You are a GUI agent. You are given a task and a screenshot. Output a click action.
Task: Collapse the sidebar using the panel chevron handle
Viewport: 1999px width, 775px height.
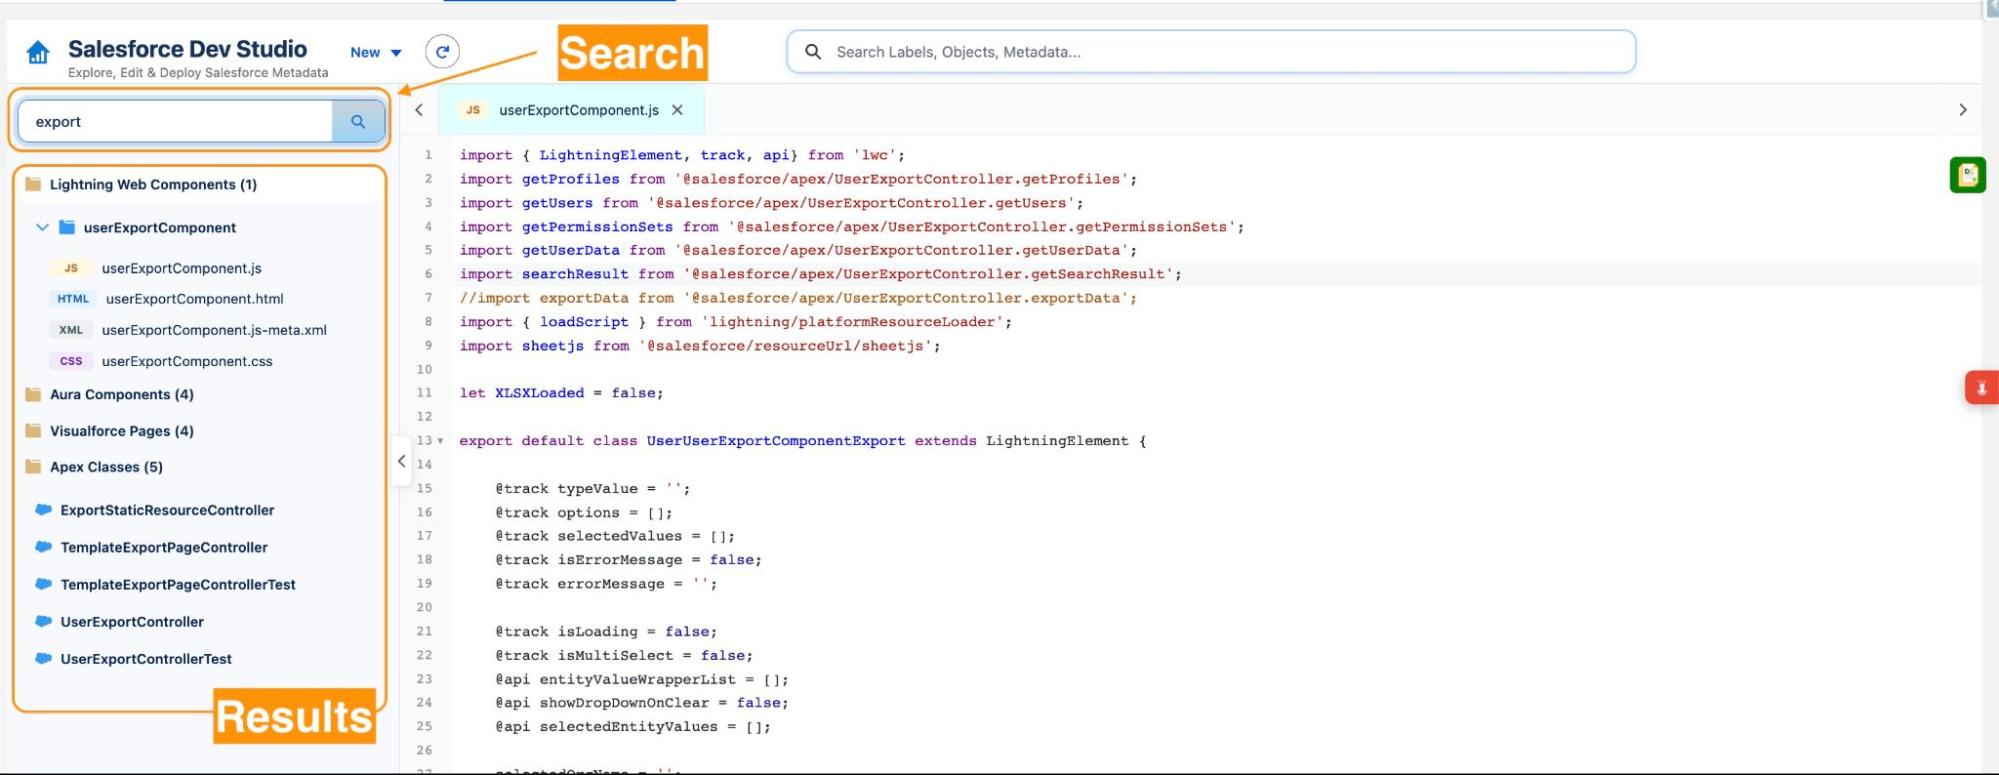401,461
